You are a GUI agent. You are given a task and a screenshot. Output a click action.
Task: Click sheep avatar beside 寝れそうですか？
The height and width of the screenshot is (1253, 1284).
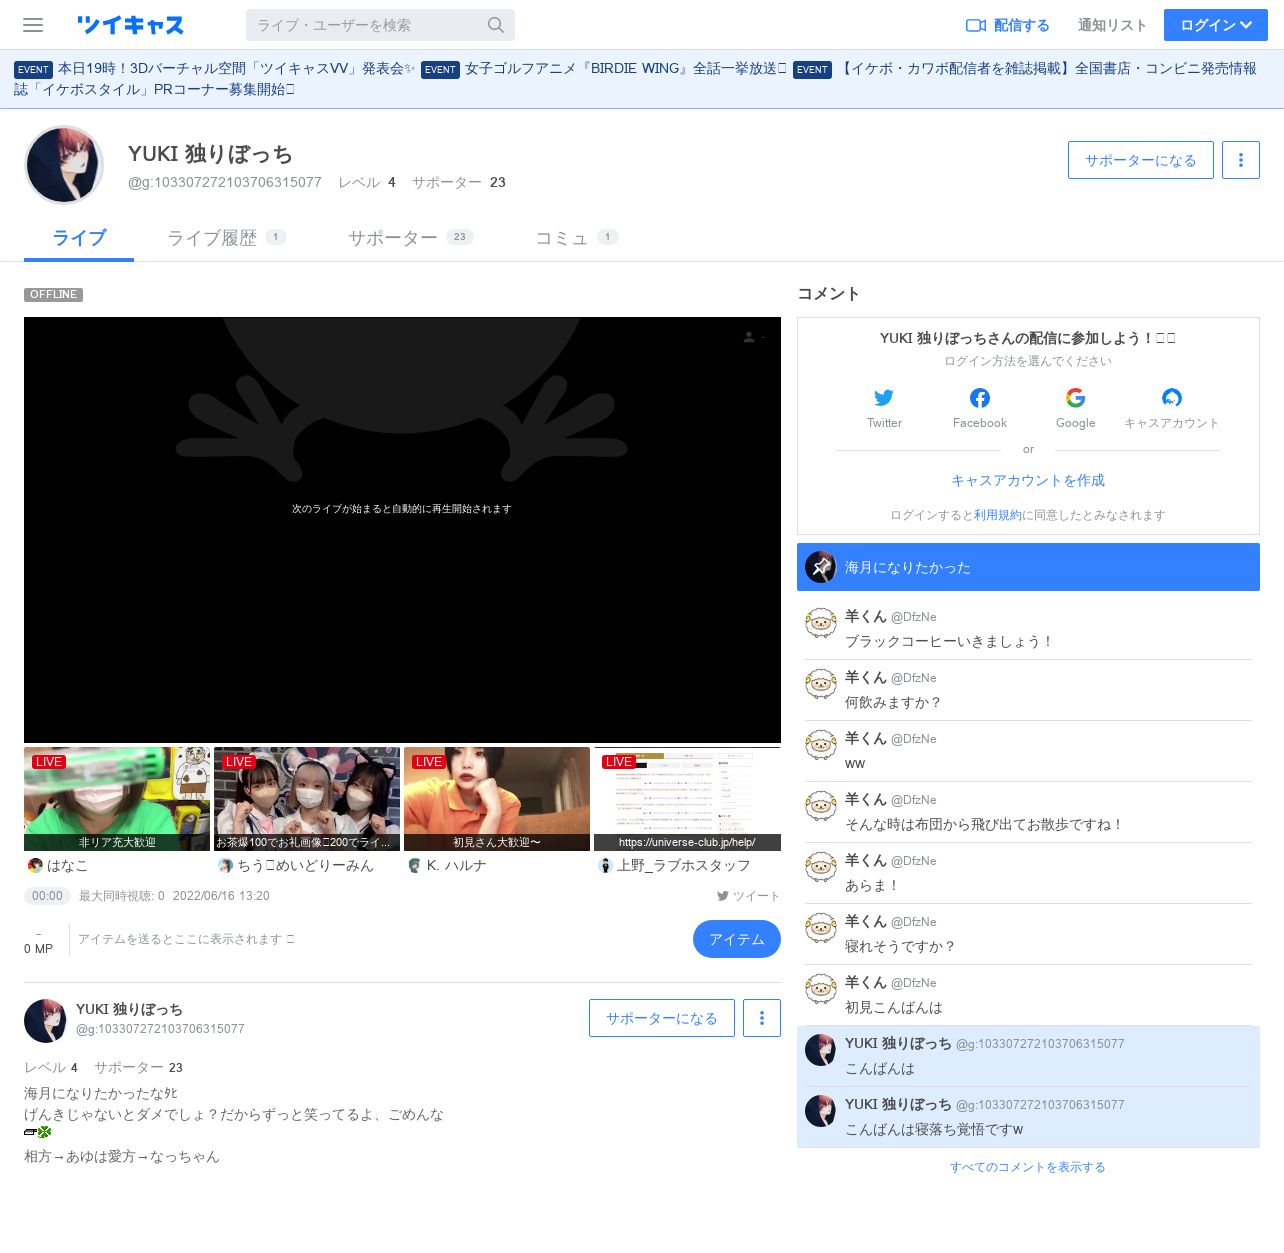click(x=821, y=929)
